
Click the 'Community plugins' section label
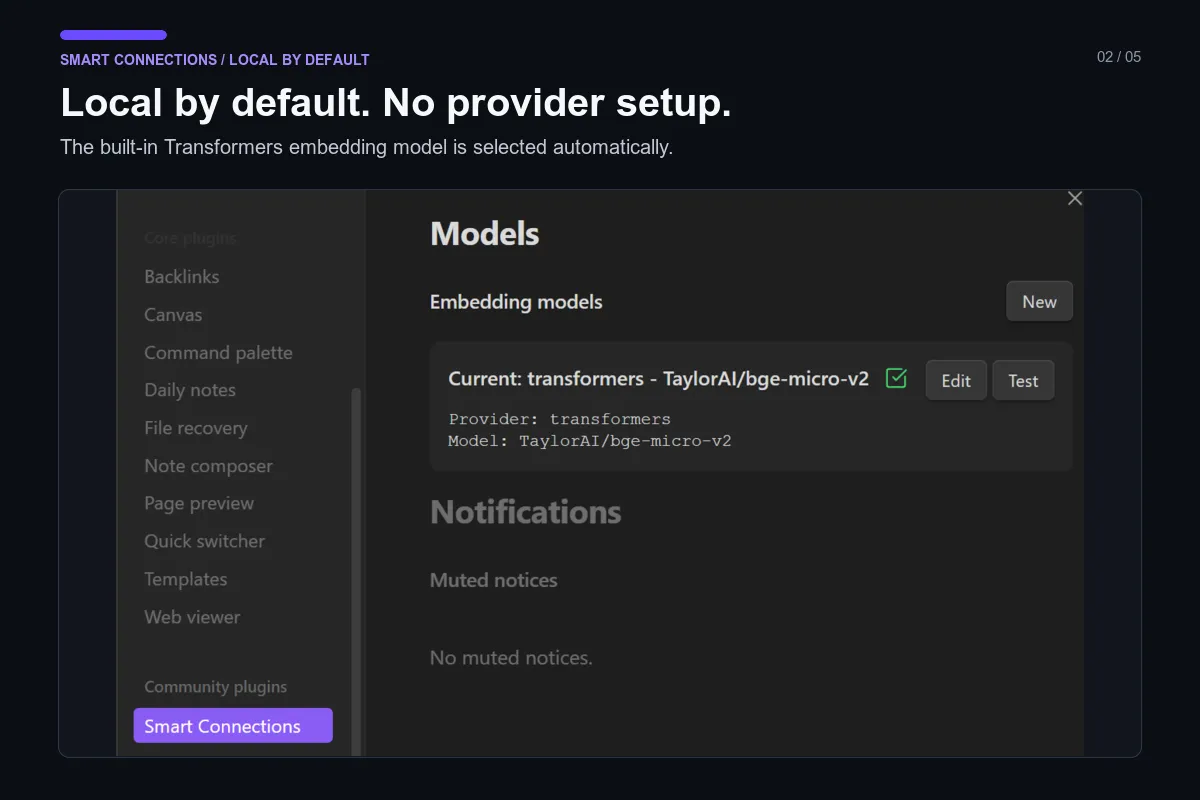(215, 687)
